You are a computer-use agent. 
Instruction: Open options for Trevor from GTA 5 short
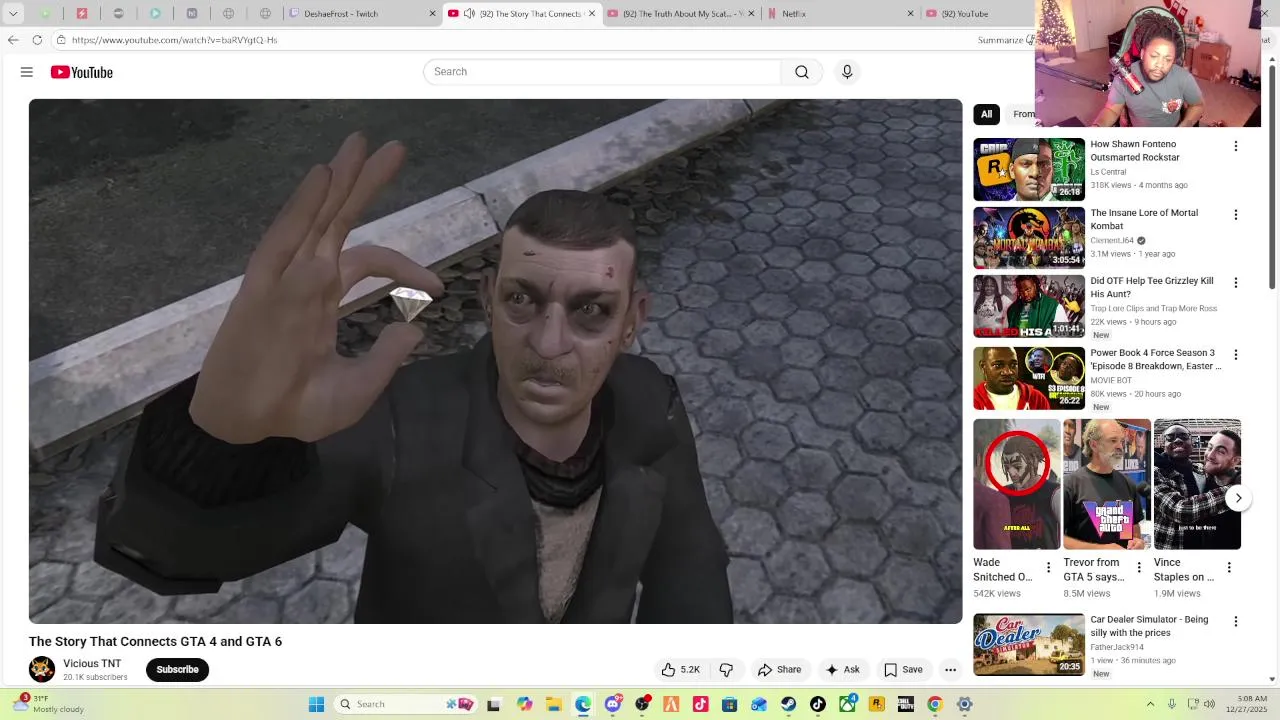click(1138, 568)
